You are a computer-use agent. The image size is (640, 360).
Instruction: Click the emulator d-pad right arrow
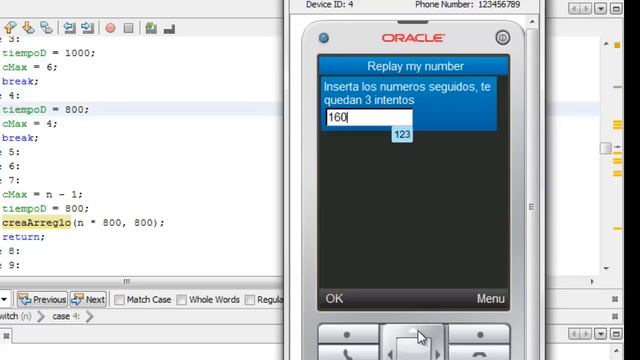(x=438, y=354)
